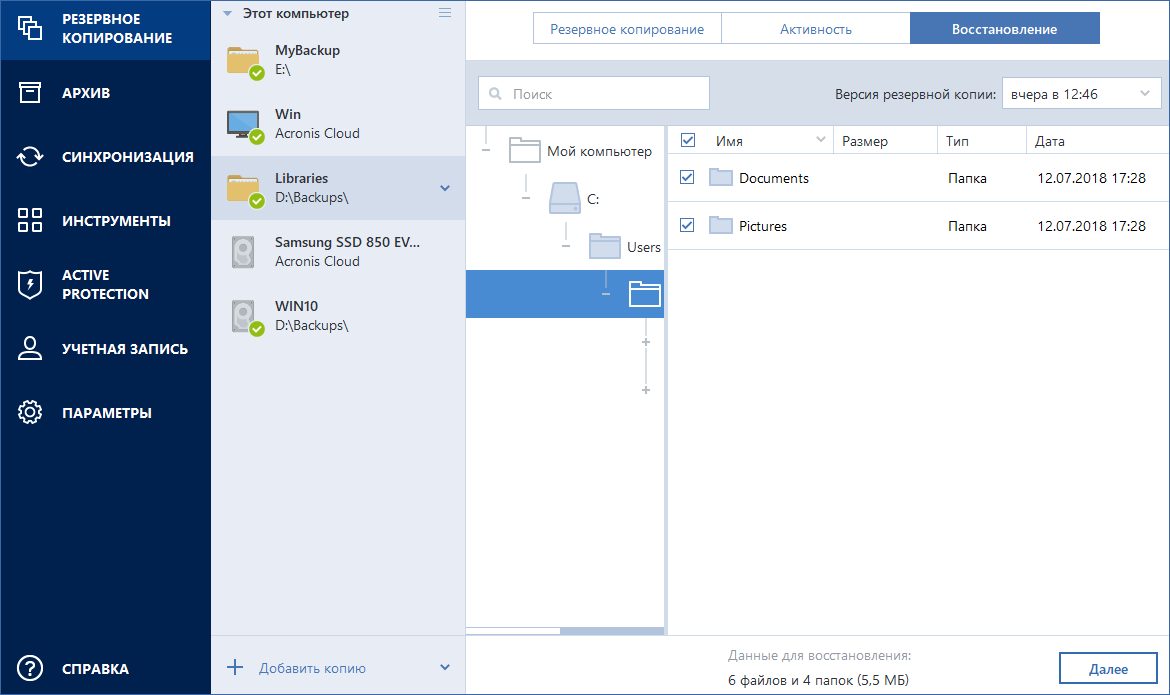Open the Tools grid icon
1170x695 pixels.
point(30,221)
